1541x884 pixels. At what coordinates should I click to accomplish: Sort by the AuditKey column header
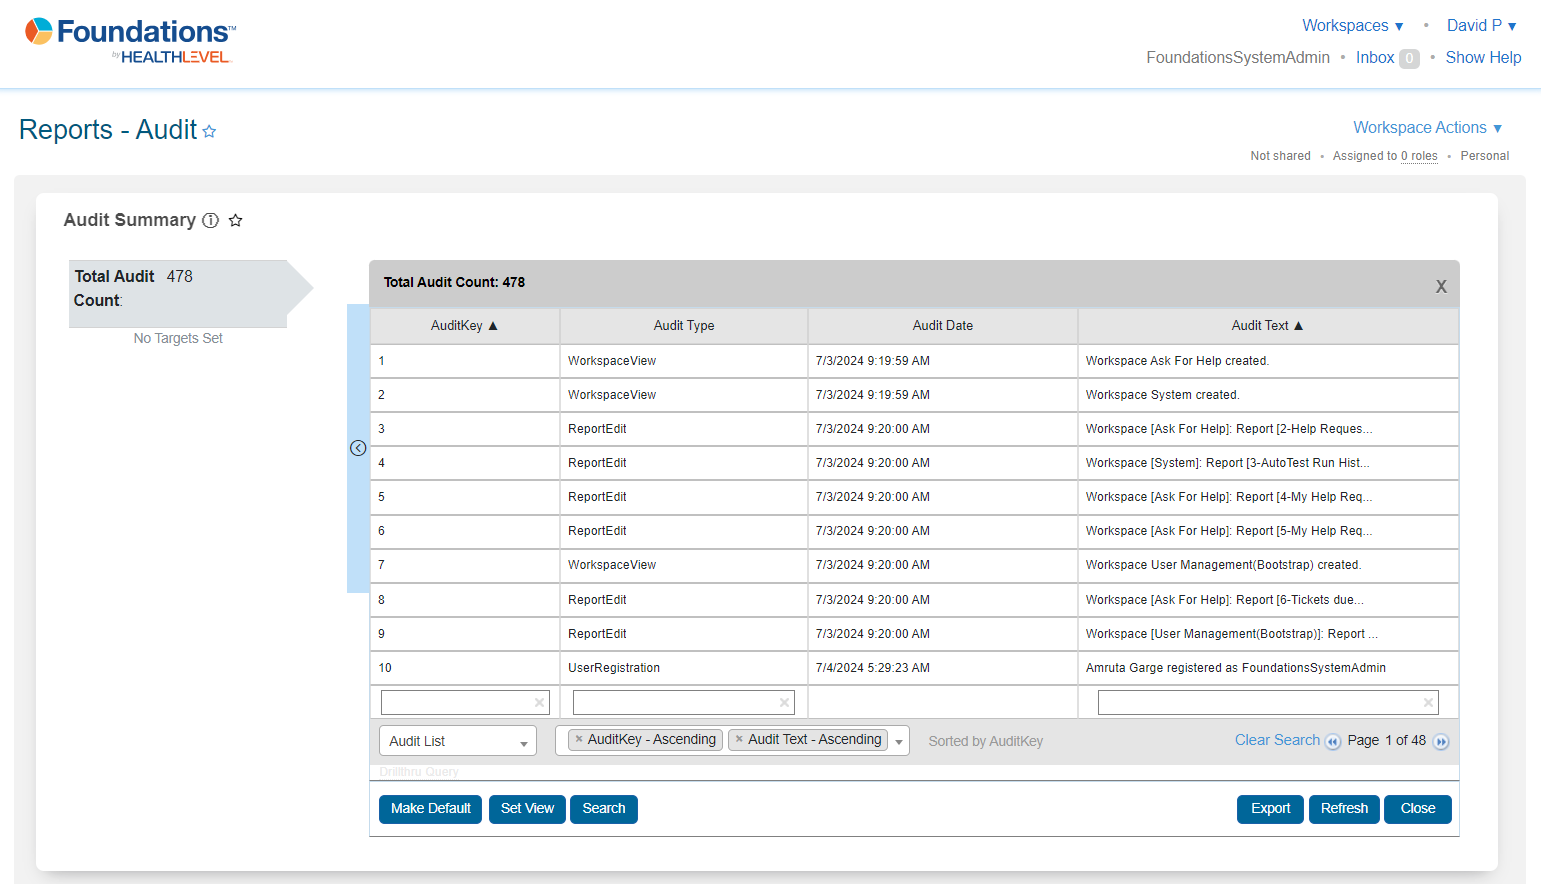pyautogui.click(x=464, y=326)
